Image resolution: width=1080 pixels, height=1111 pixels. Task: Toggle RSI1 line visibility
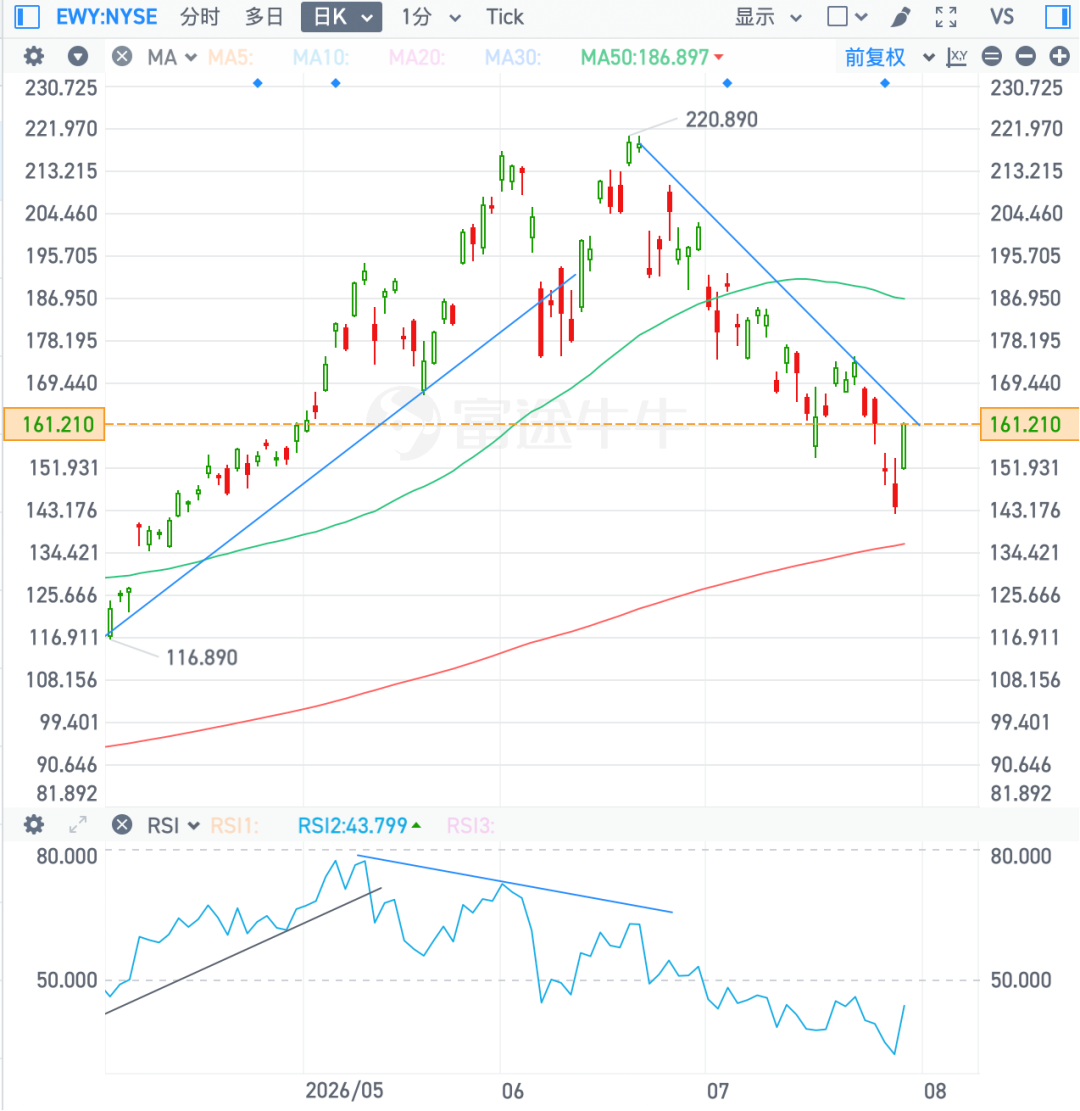[235, 825]
